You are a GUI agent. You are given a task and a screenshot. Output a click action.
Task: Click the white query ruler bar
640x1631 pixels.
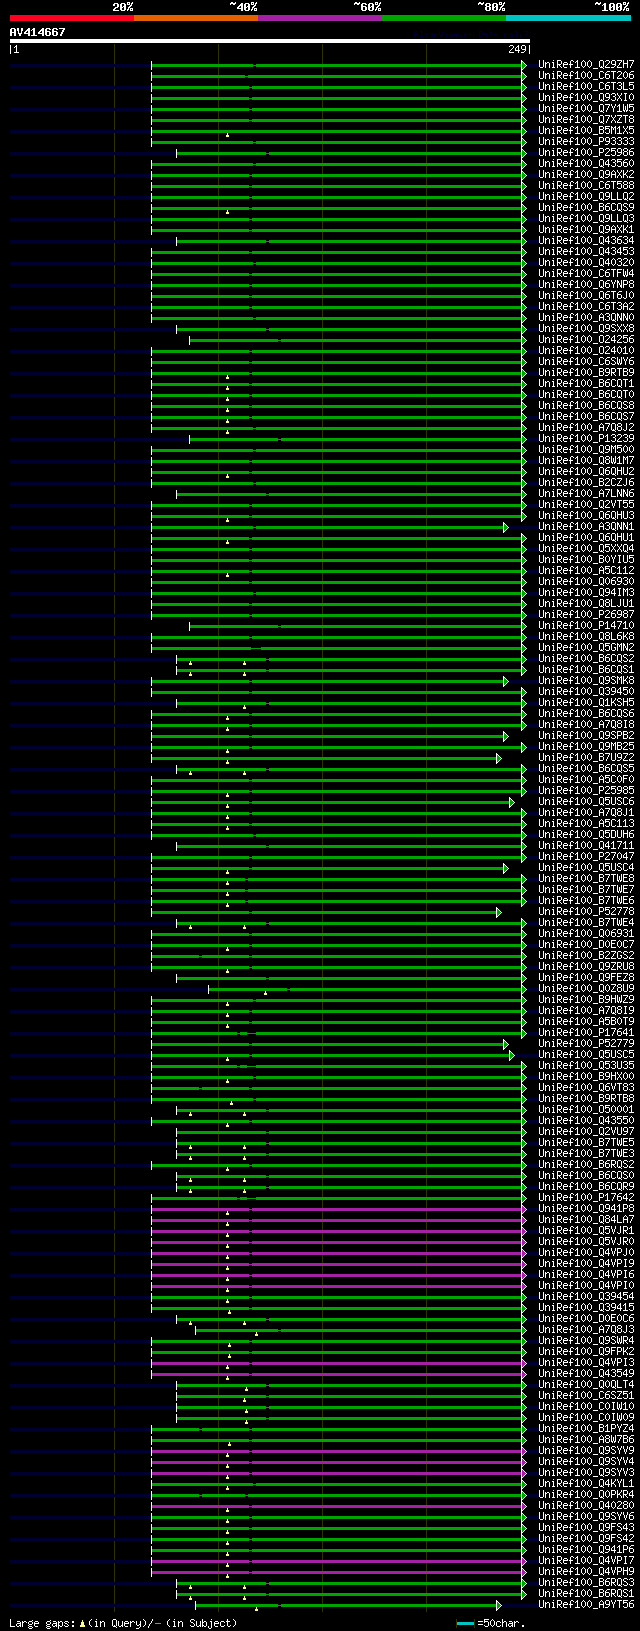pyautogui.click(x=270, y=41)
